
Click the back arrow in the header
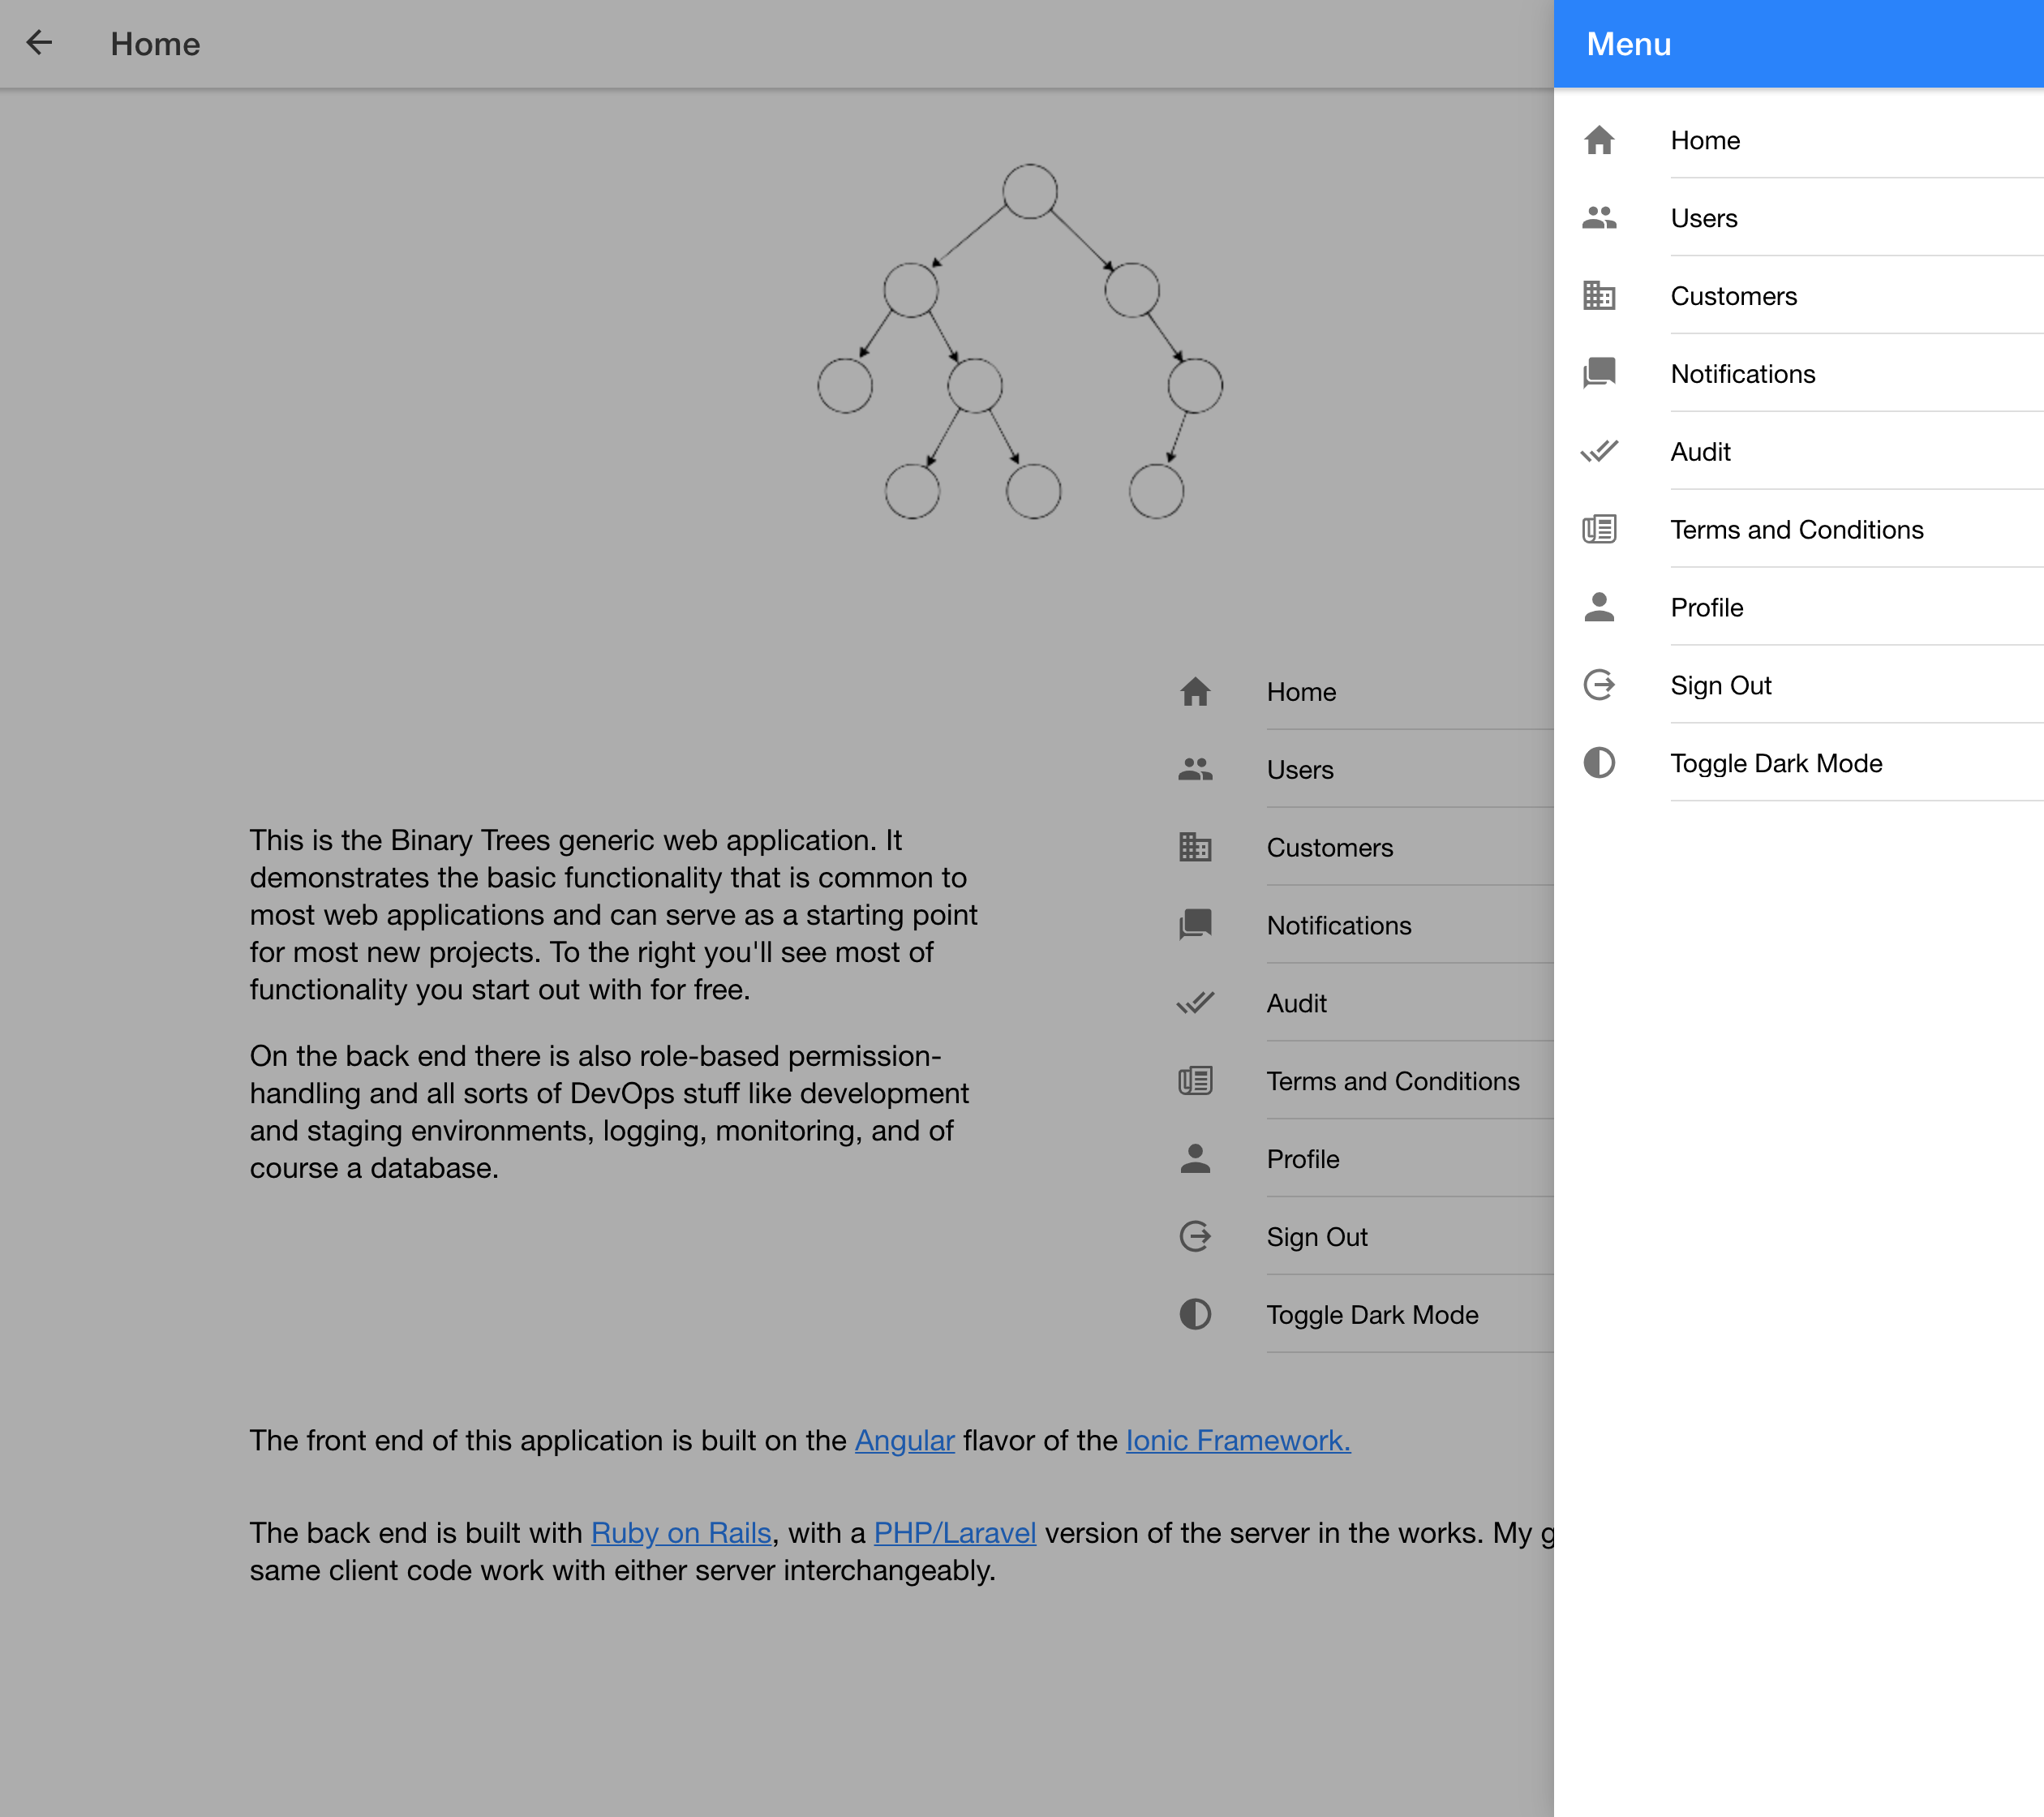(39, 43)
